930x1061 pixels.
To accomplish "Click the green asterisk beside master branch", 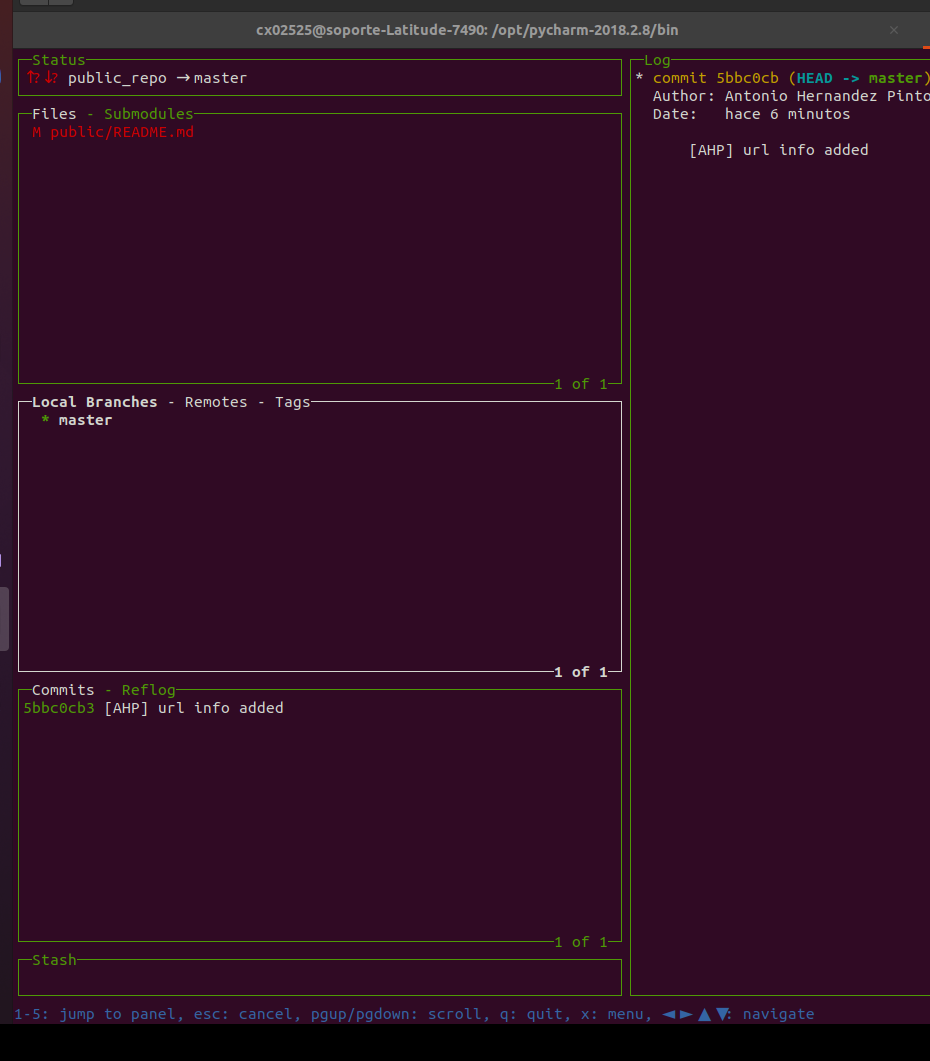I will pos(45,420).
